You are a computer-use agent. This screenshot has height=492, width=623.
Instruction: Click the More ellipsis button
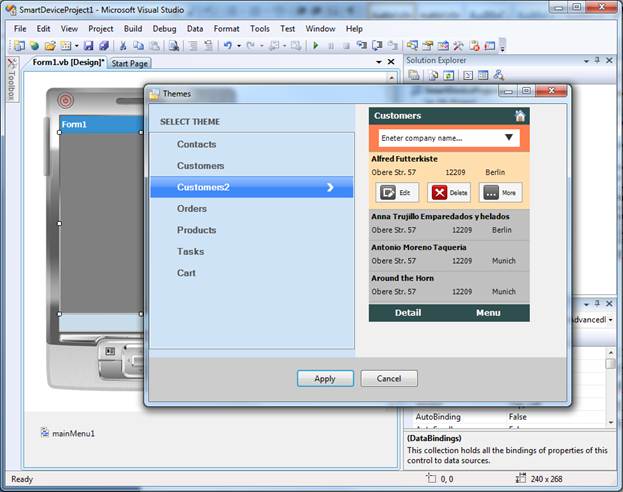tap(502, 192)
